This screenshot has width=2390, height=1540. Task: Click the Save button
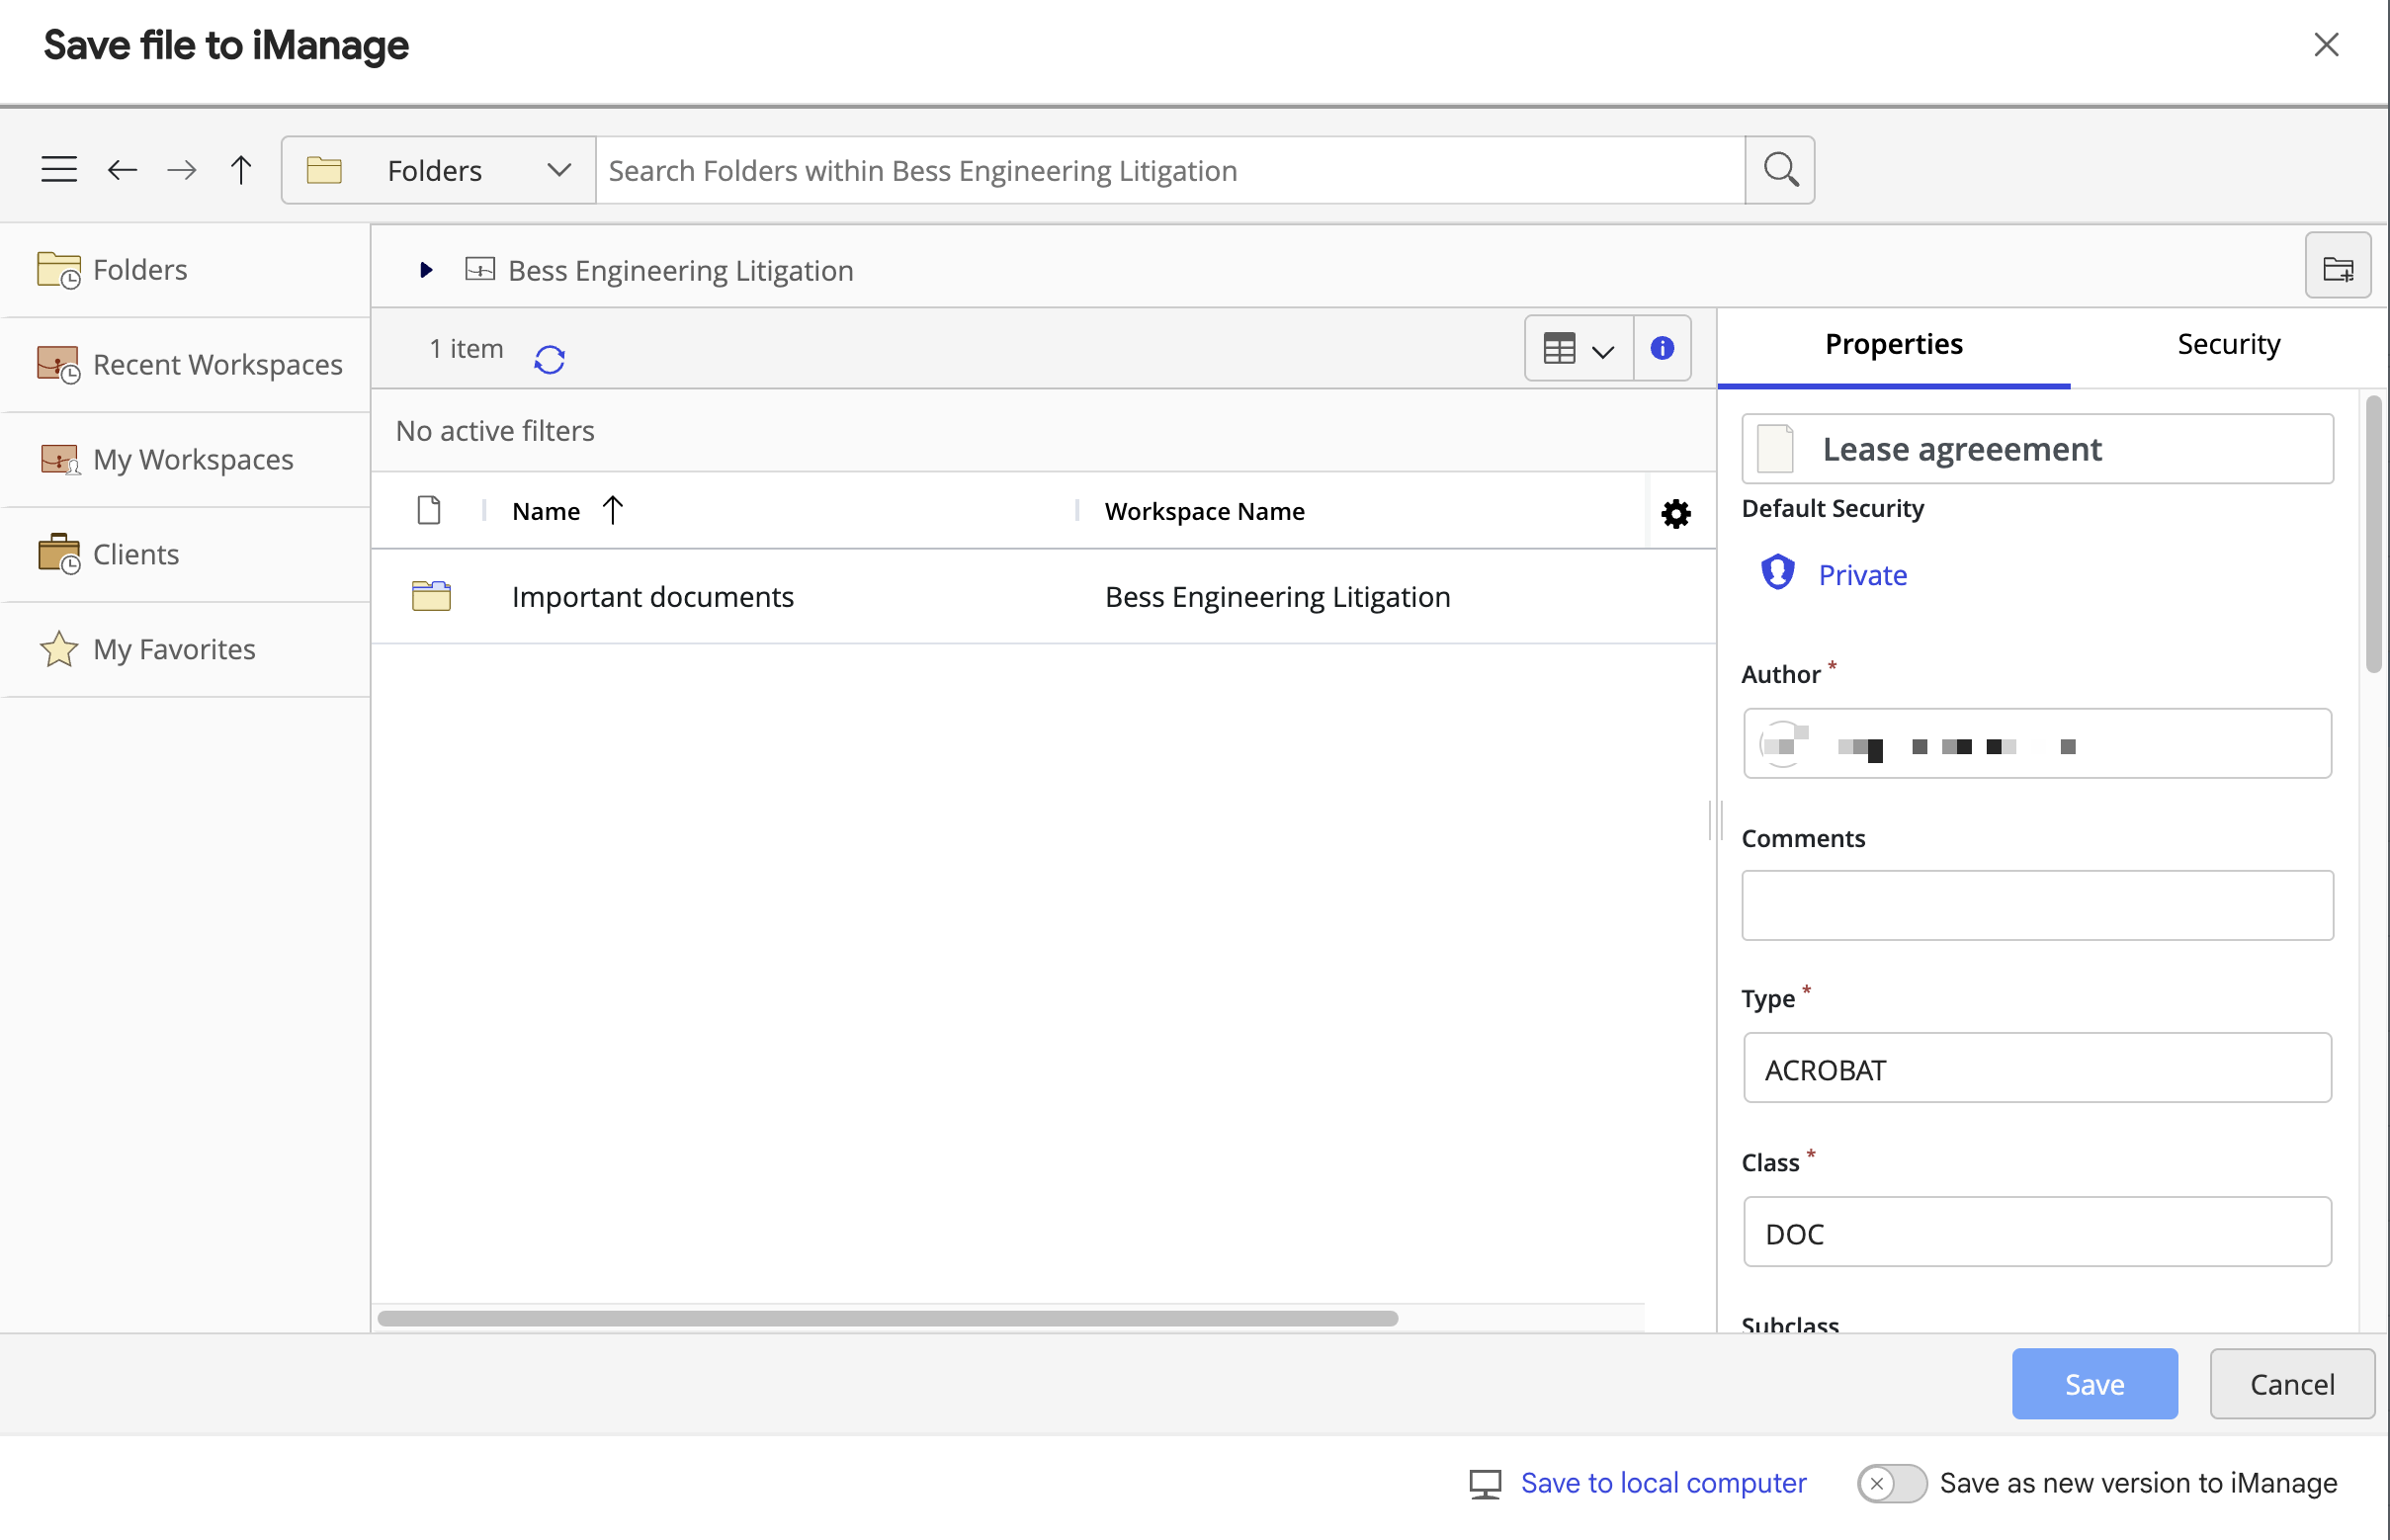(2094, 1384)
